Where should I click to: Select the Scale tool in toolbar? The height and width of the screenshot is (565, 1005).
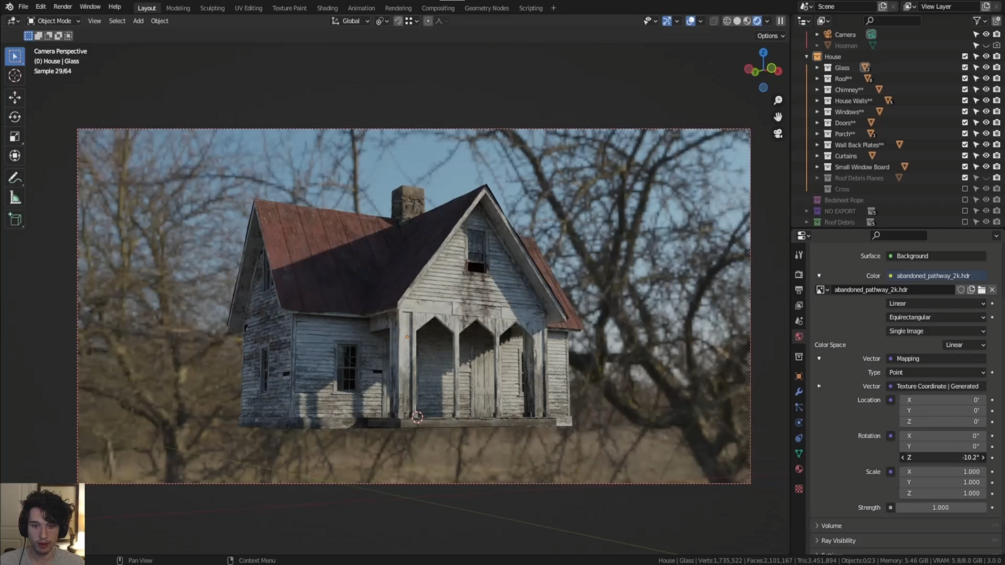pyautogui.click(x=15, y=136)
